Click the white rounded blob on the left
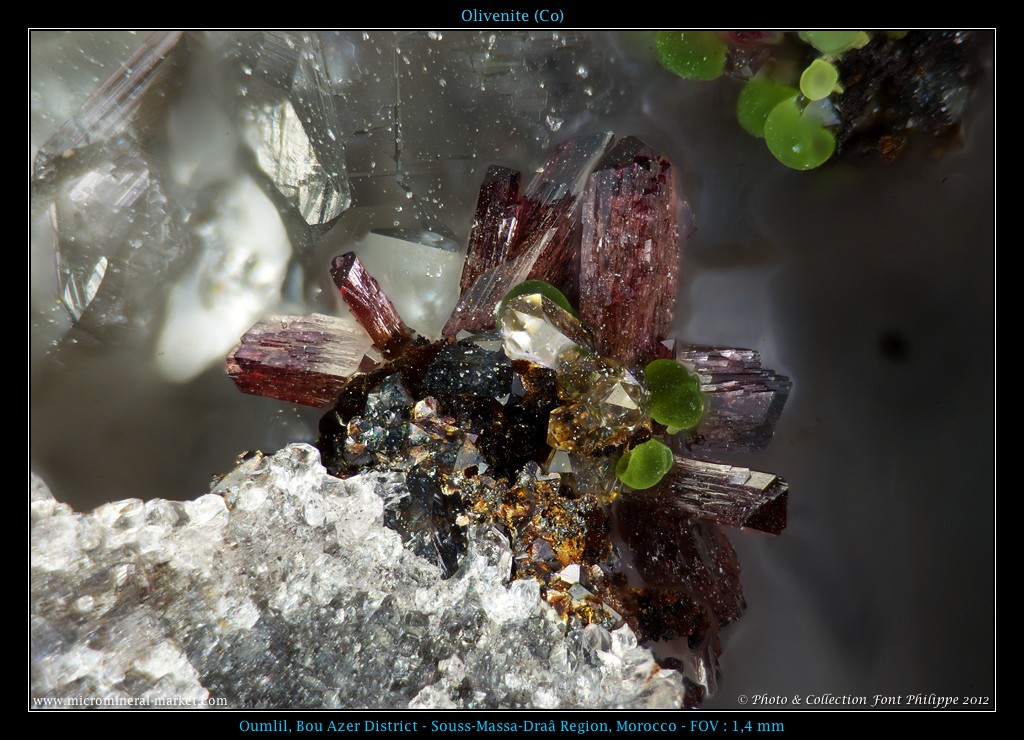1024x740 pixels. (225, 280)
